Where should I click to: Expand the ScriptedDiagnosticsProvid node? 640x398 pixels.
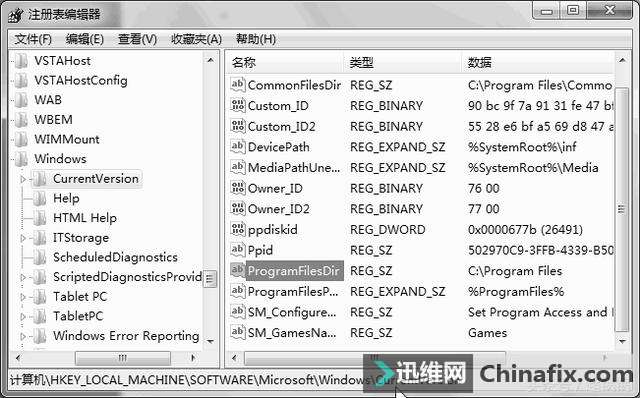click(x=23, y=277)
